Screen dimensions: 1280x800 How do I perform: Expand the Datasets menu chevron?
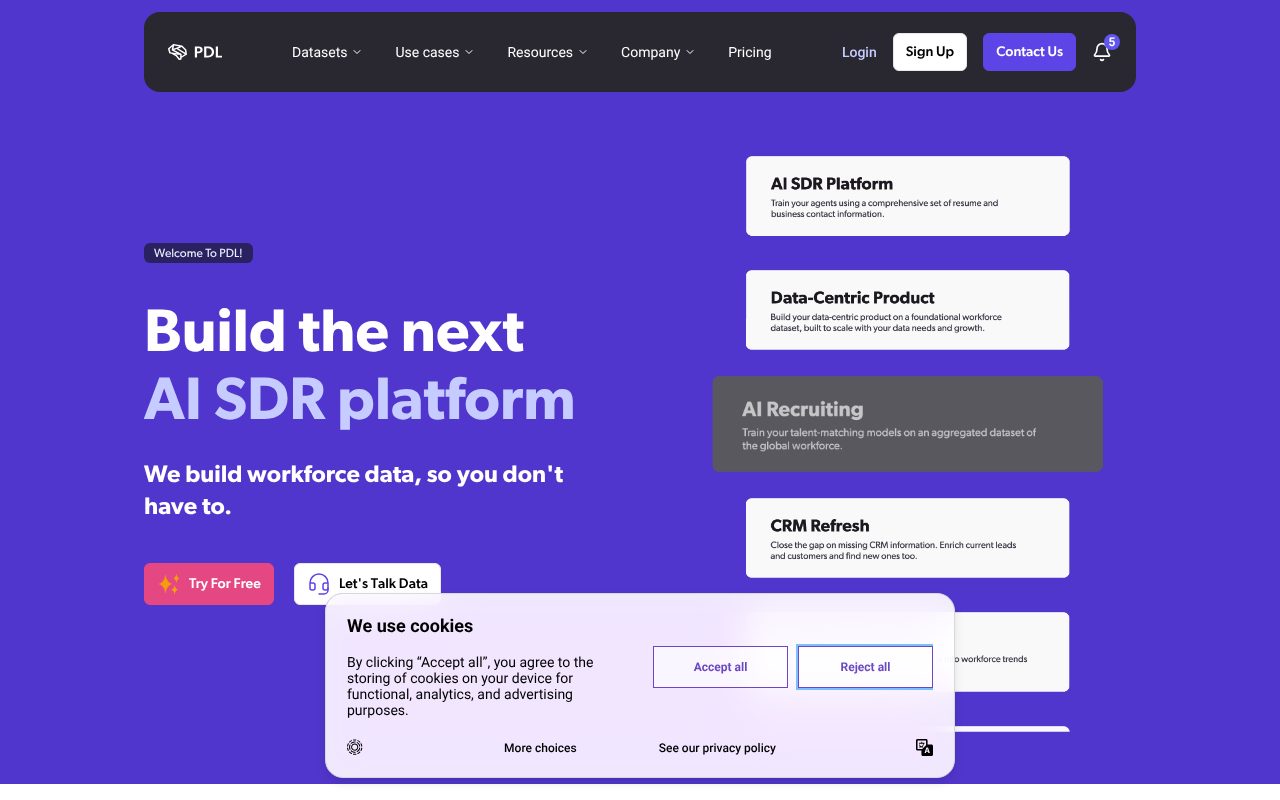(x=357, y=52)
